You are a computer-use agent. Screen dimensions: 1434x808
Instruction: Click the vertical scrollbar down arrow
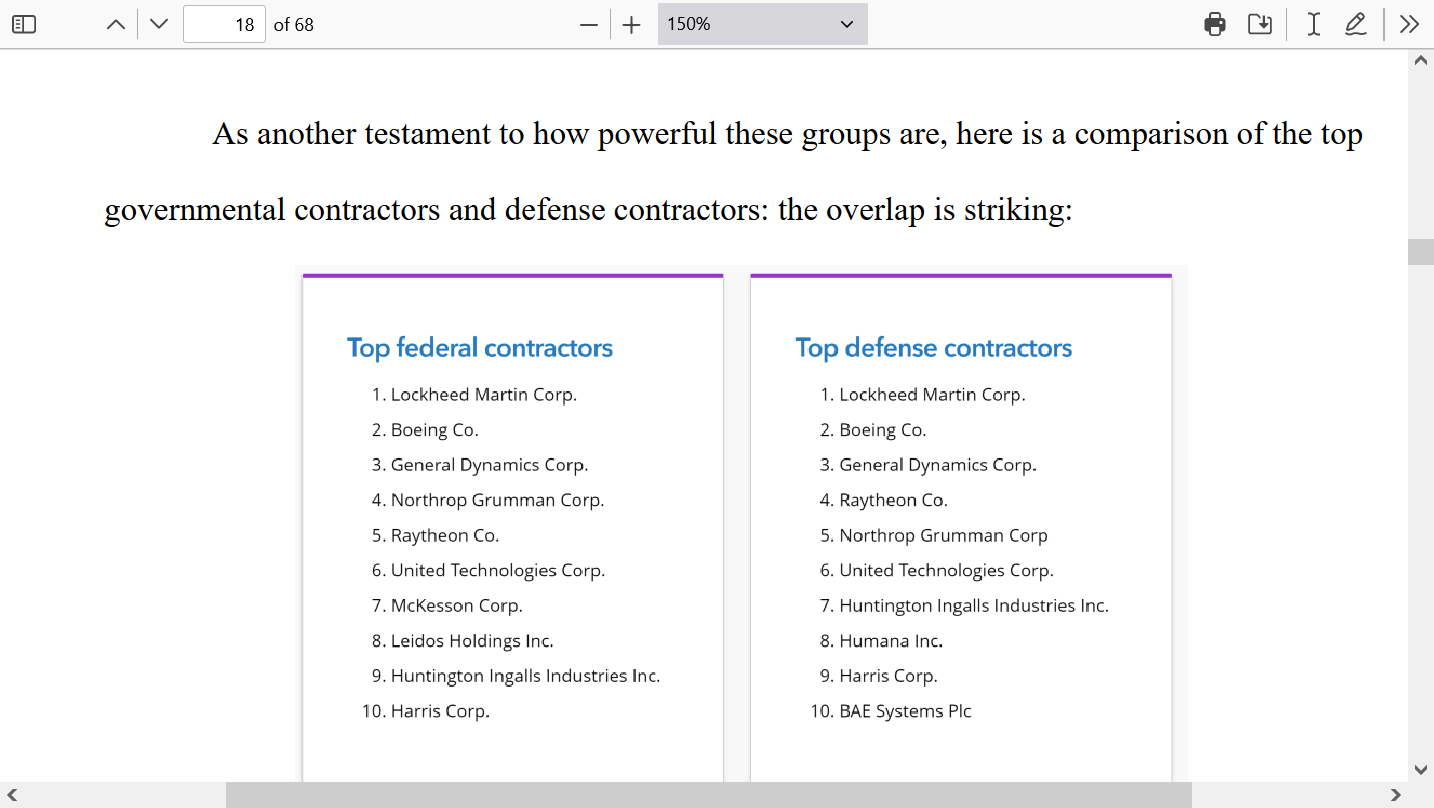tap(1421, 769)
